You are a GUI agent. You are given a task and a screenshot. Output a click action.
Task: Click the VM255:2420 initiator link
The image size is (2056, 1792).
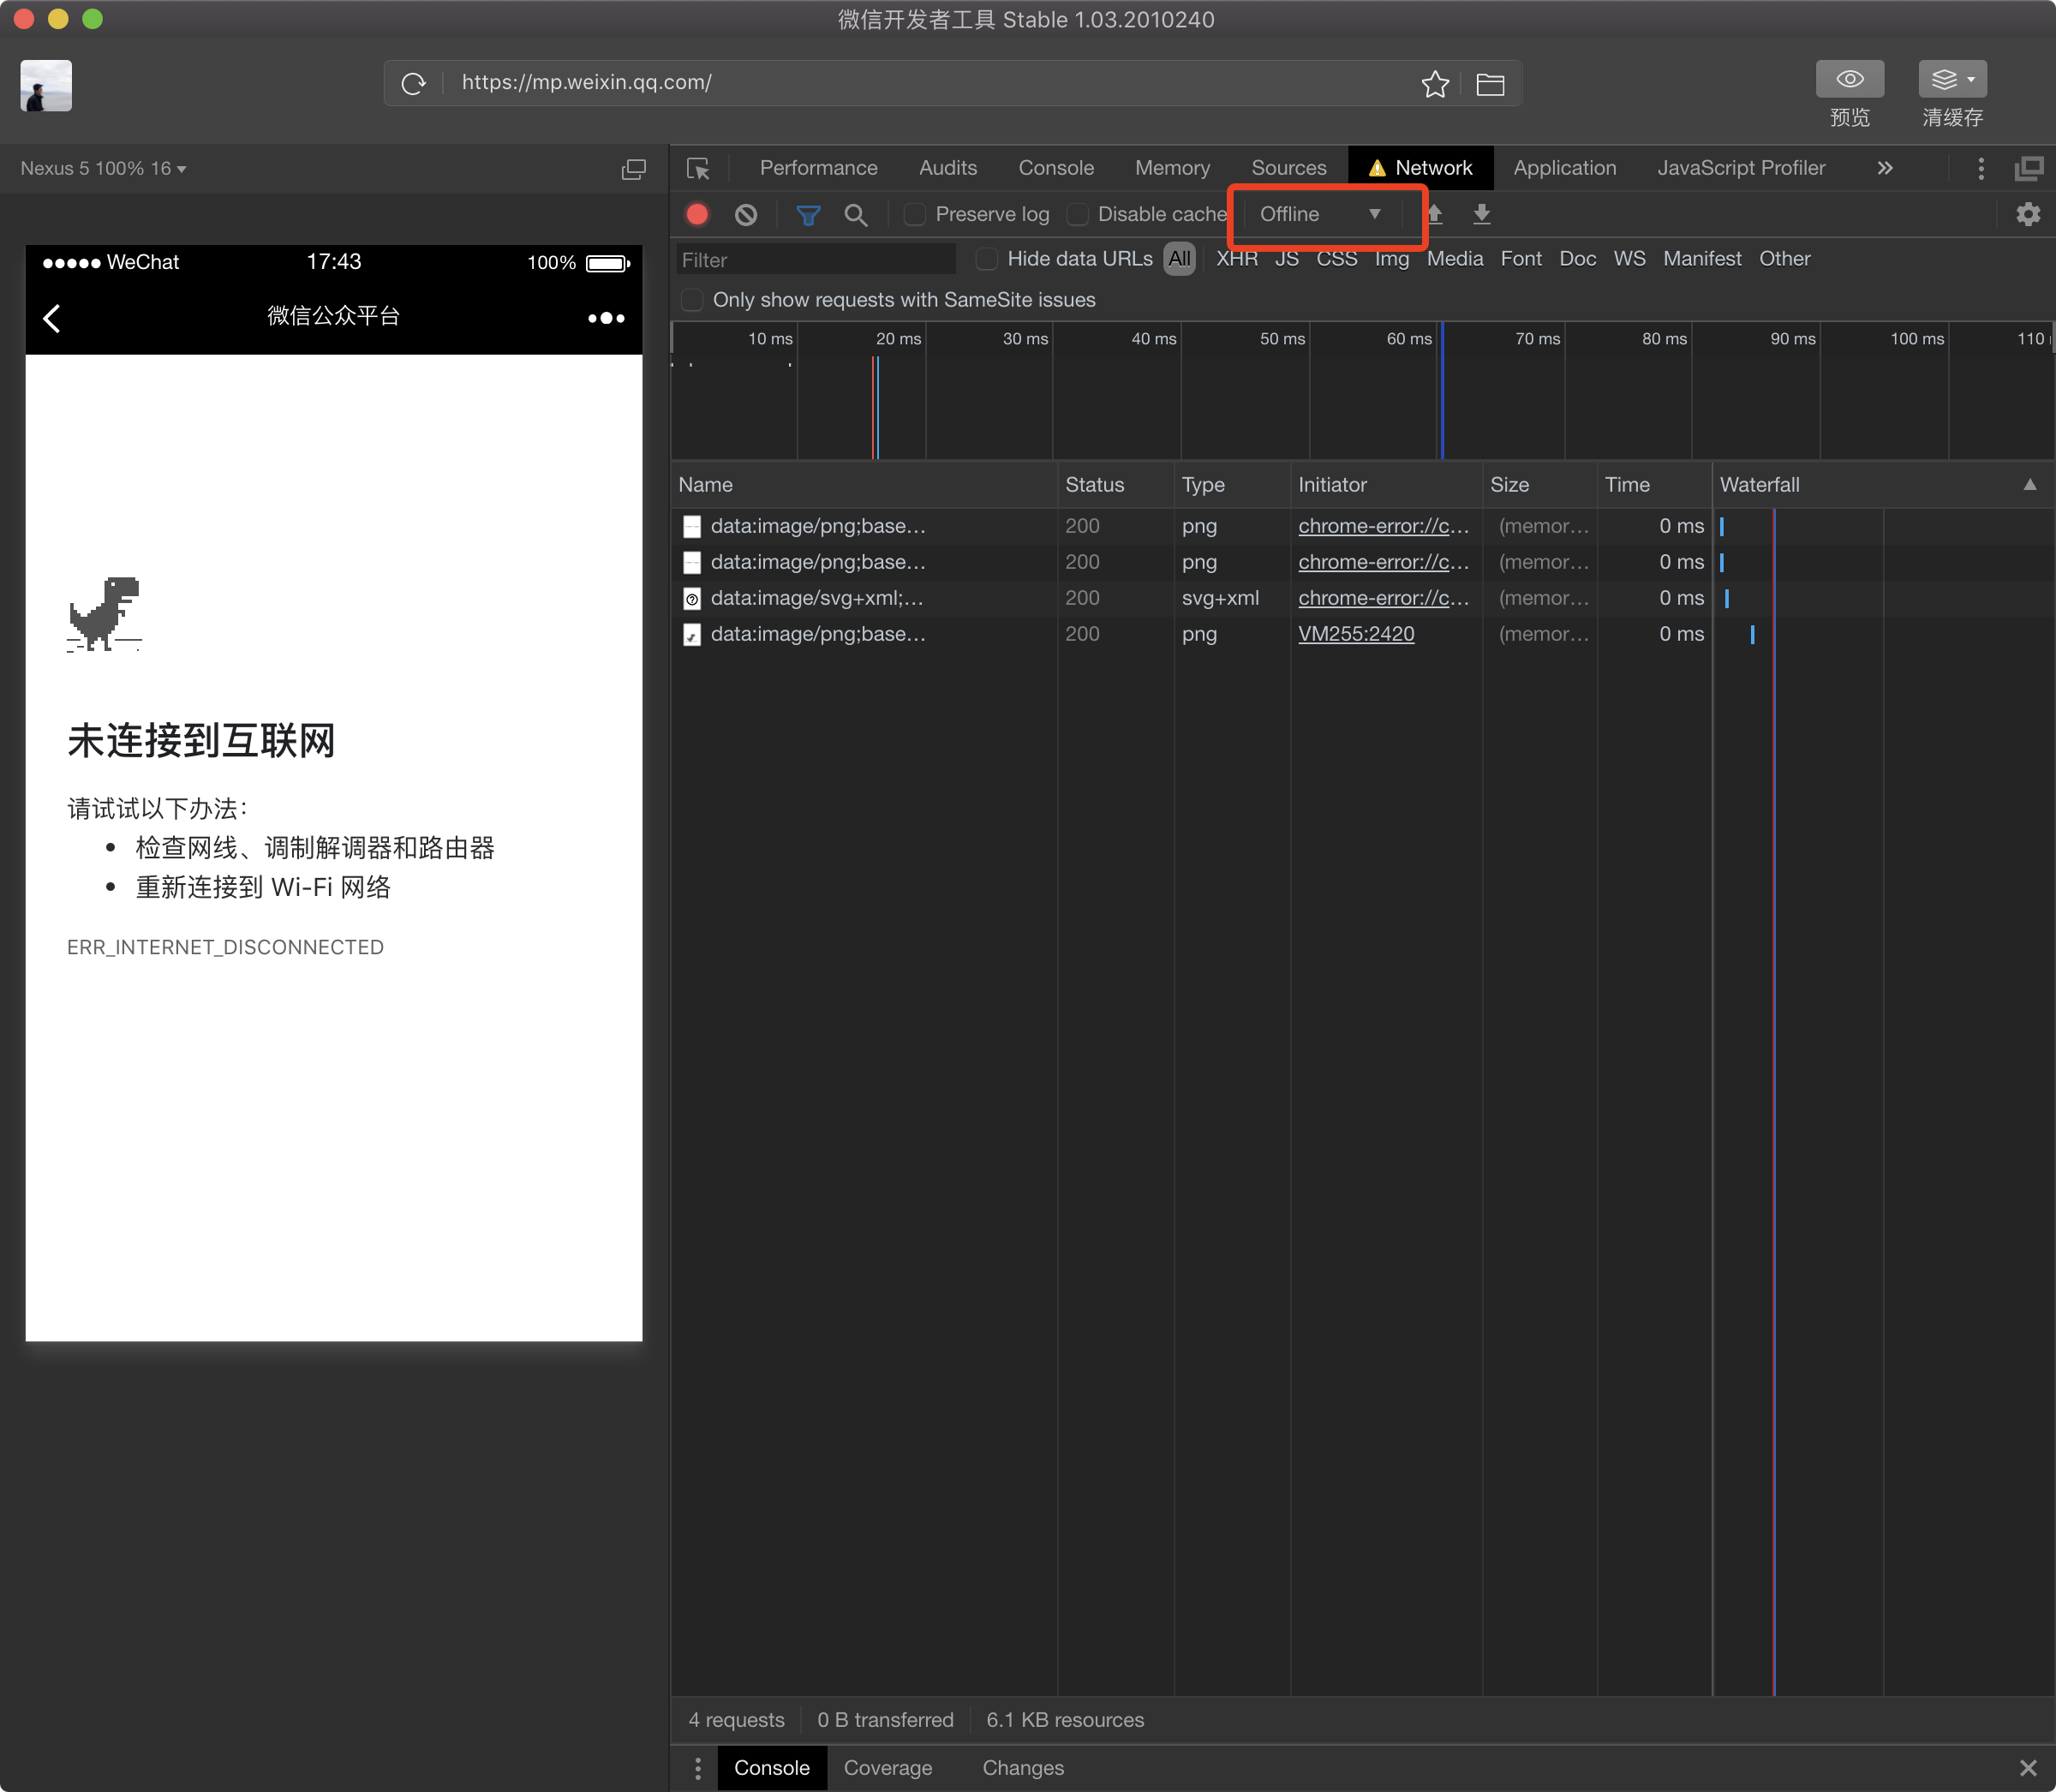1356,634
